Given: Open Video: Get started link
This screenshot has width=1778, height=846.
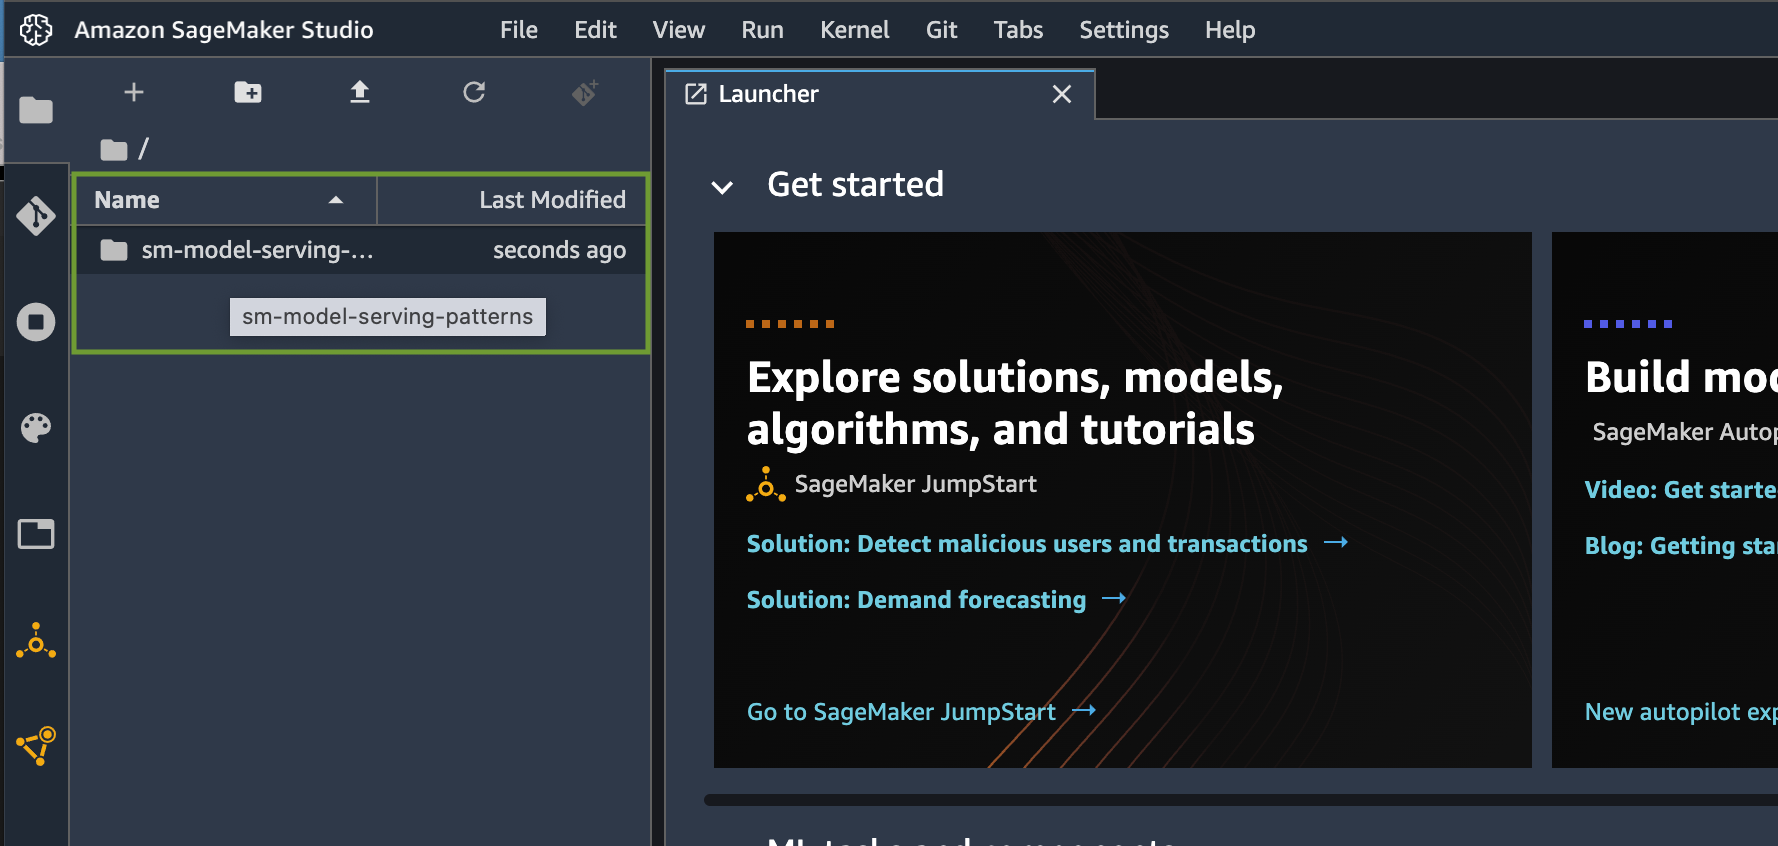Looking at the screenshot, I should pos(1680,490).
